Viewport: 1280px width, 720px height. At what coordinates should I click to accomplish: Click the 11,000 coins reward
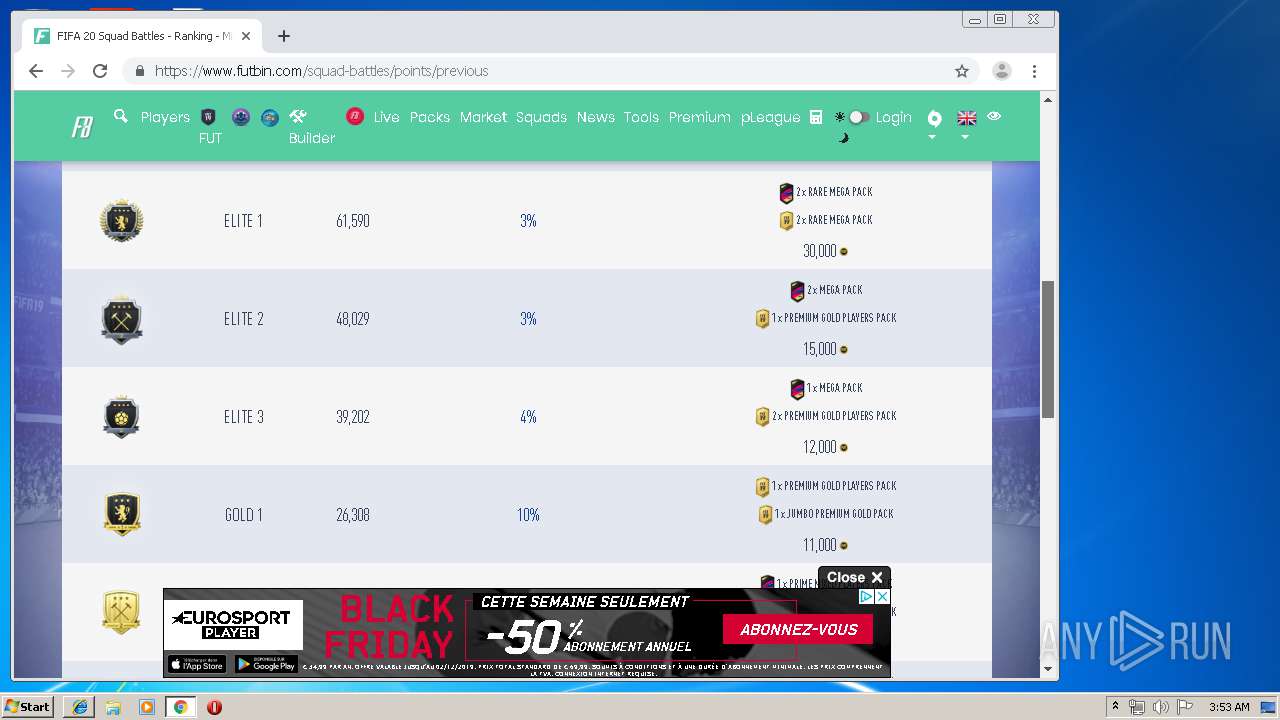[825, 545]
